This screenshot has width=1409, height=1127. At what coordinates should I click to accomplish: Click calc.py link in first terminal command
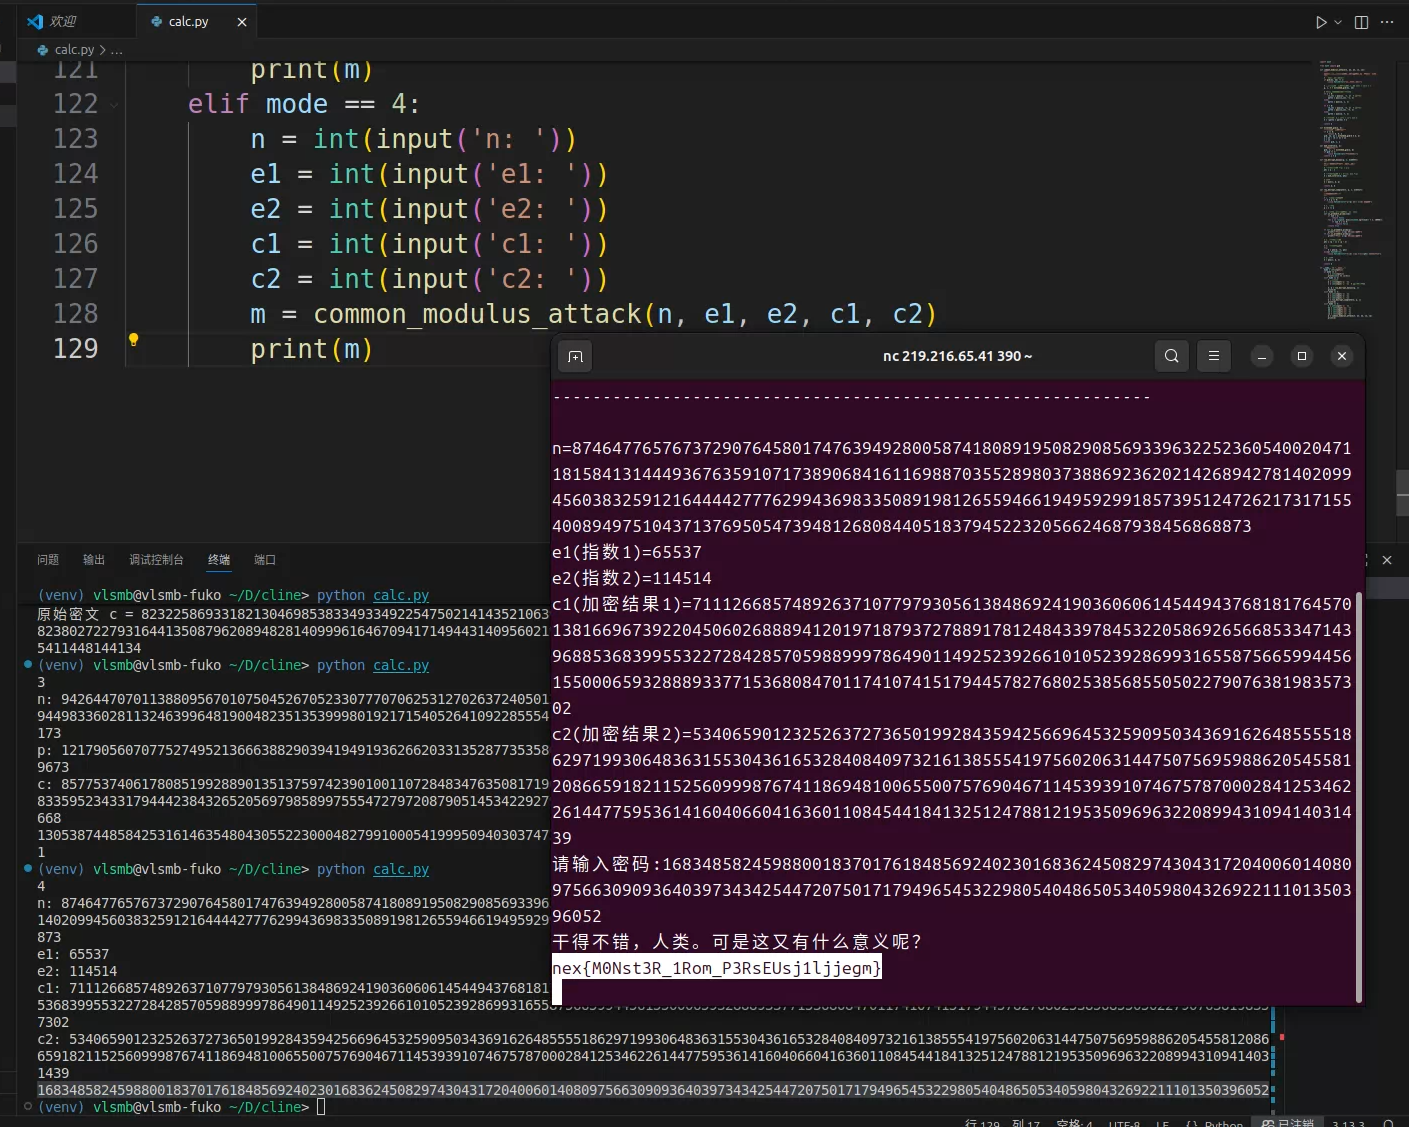coord(400,595)
